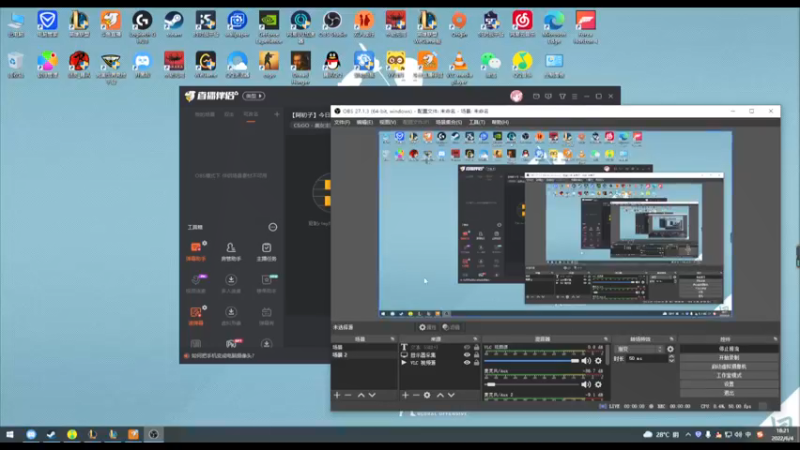The height and width of the screenshot is (450, 800).
Task: Open VLC media player desktop shortcut
Action: point(459,67)
